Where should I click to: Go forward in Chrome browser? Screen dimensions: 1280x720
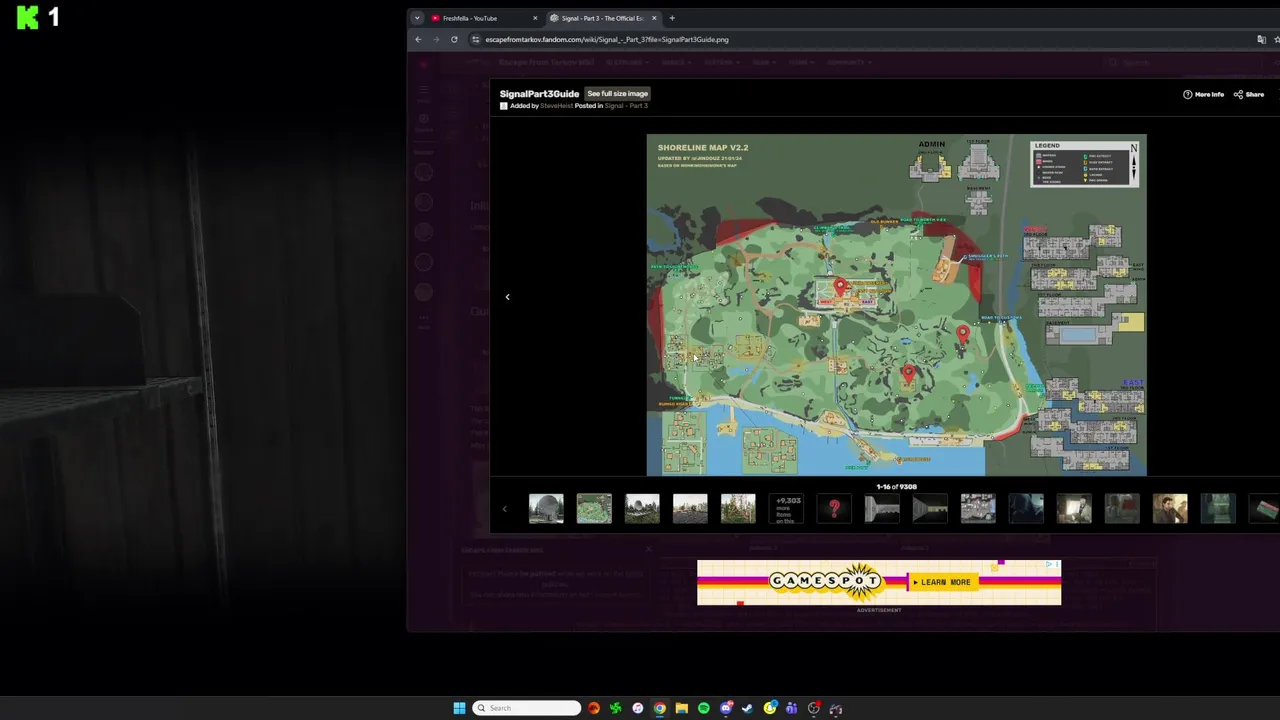point(436,39)
